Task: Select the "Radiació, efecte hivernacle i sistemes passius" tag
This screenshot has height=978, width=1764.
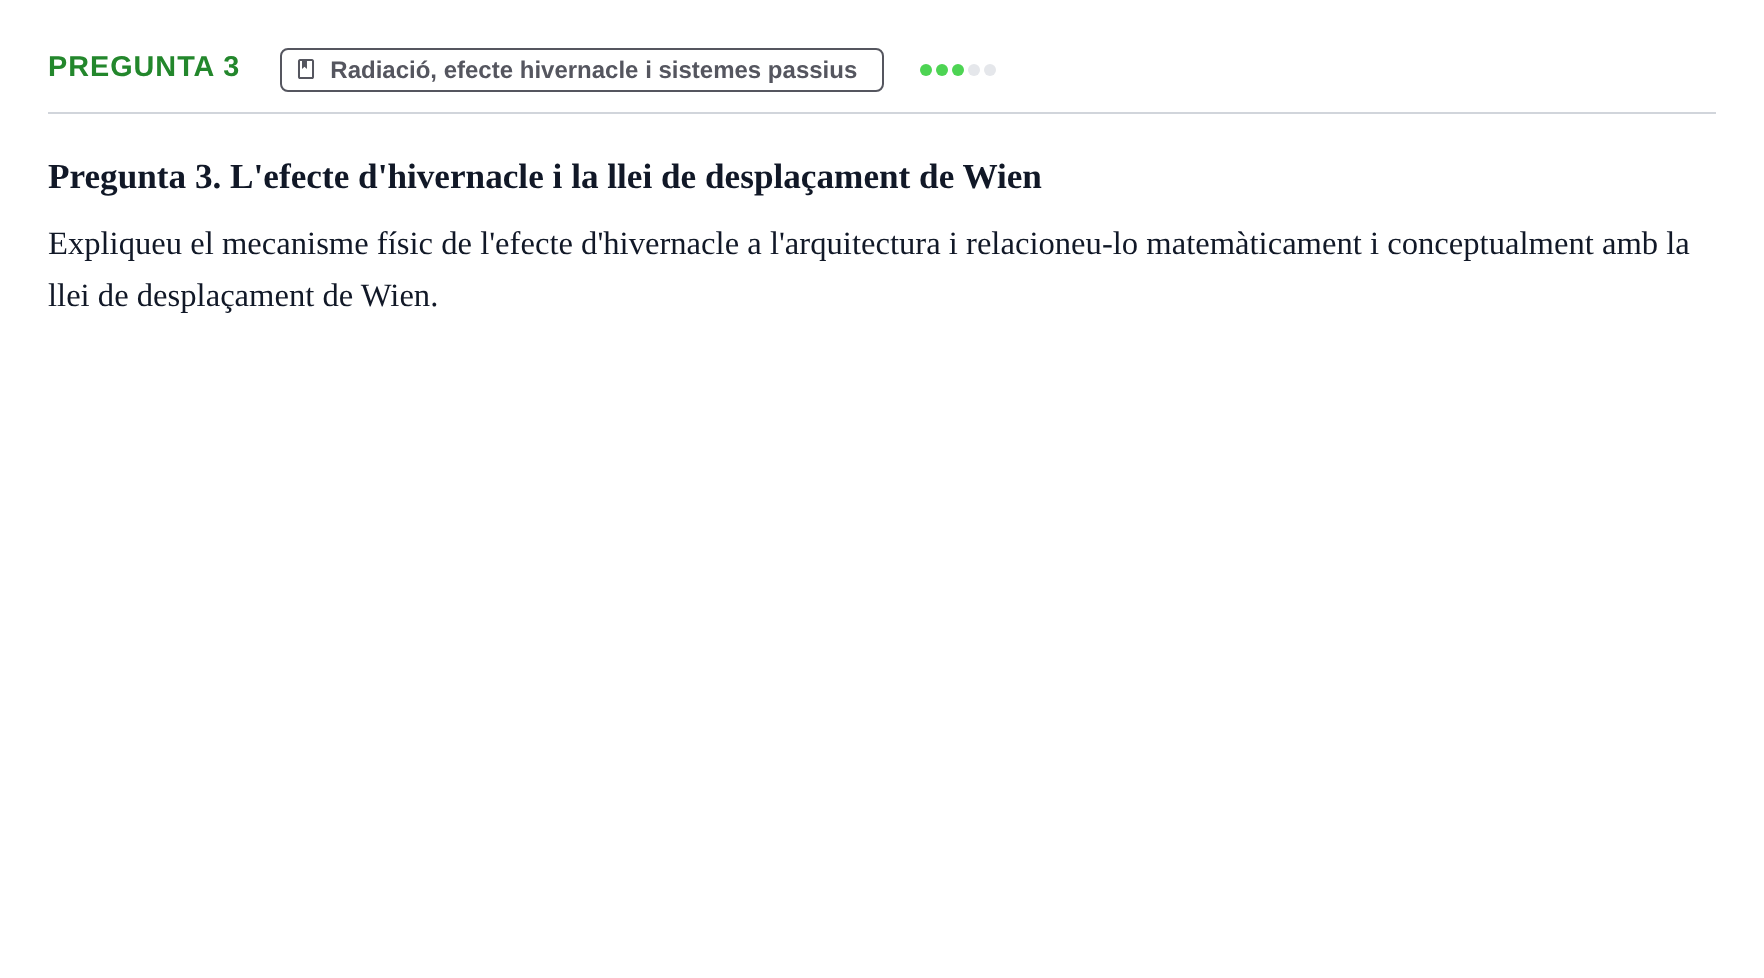Action: (582, 70)
